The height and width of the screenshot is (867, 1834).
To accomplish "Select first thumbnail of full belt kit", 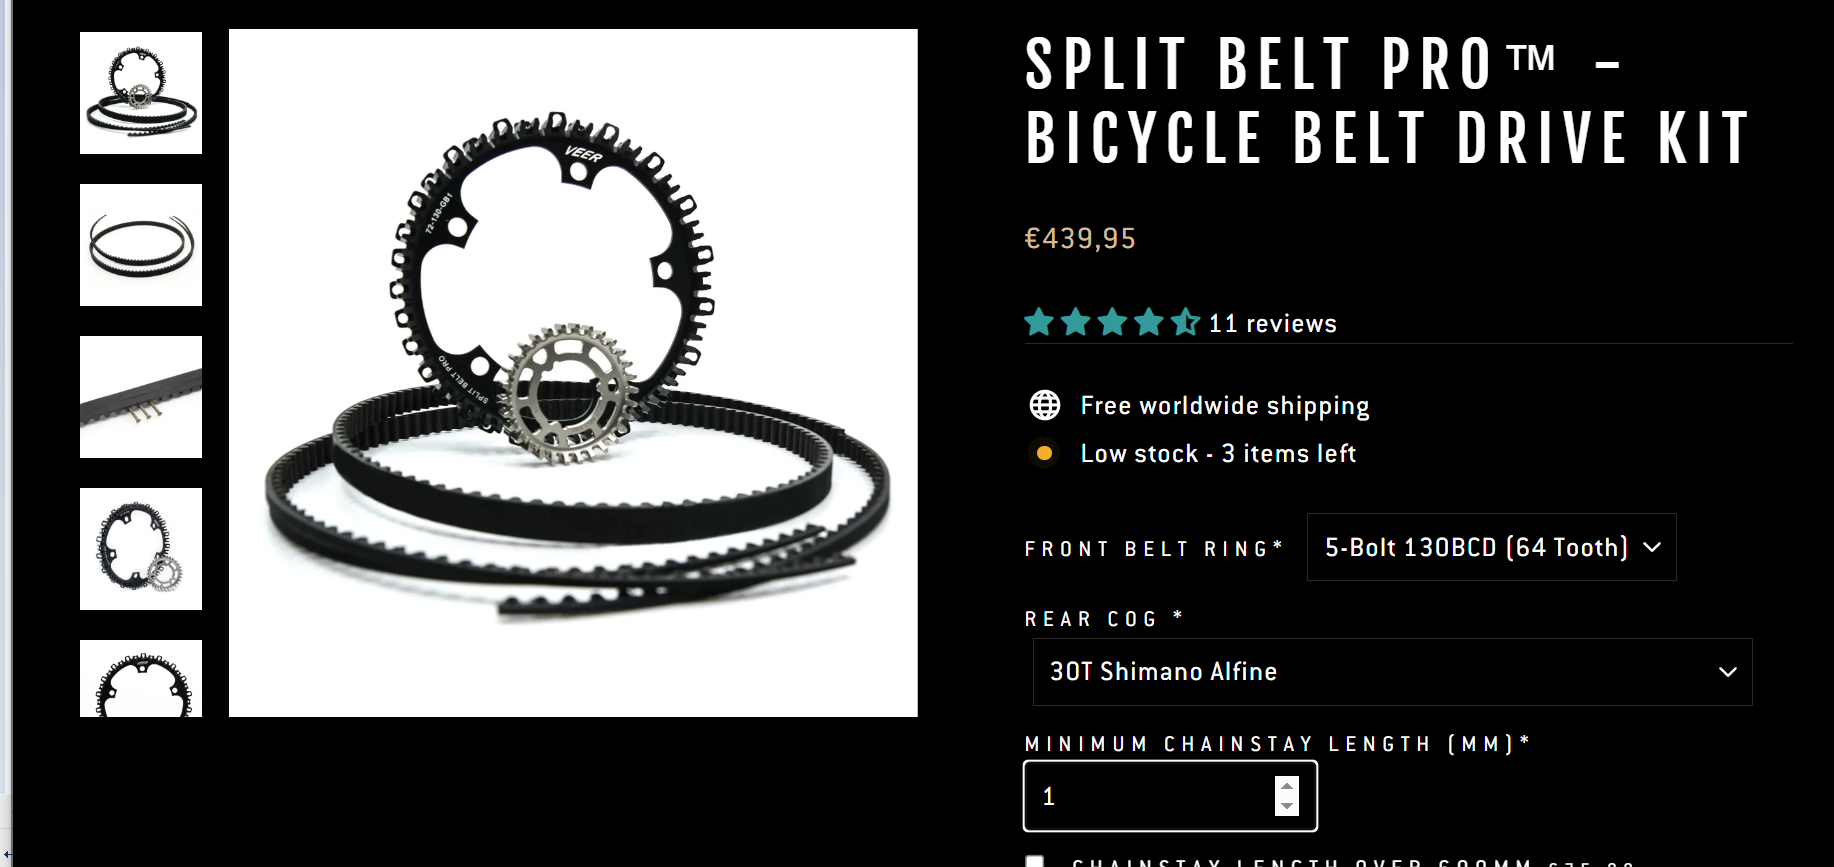I will 141,93.
